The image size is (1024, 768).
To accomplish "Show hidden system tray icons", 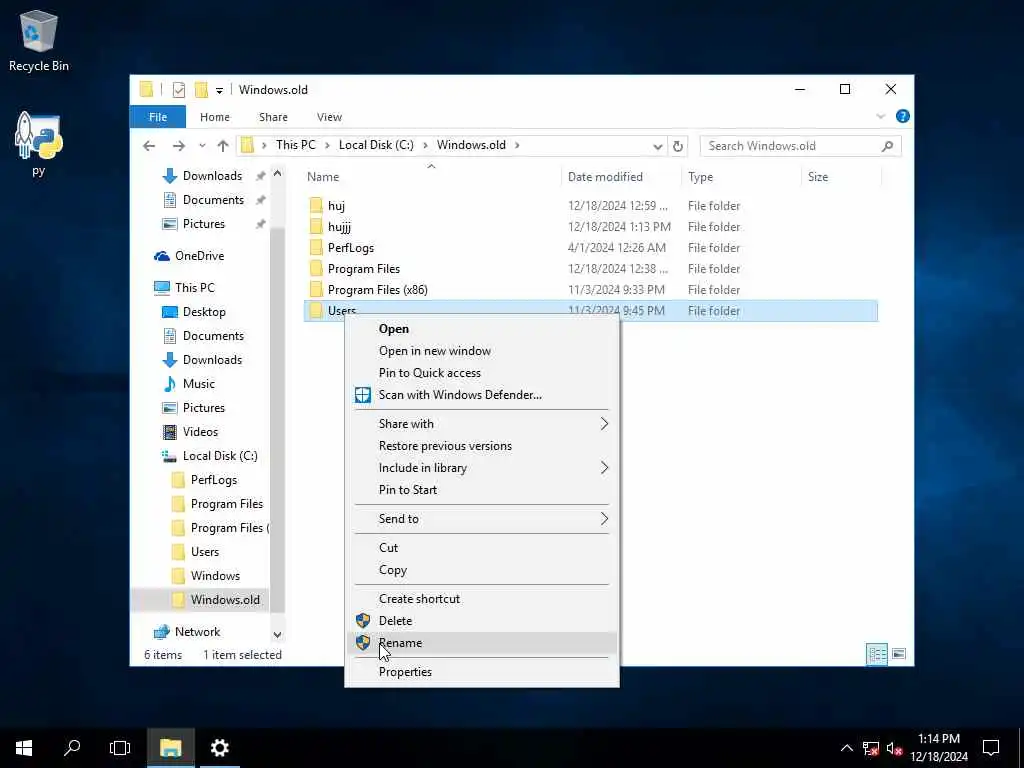I will pos(846,748).
